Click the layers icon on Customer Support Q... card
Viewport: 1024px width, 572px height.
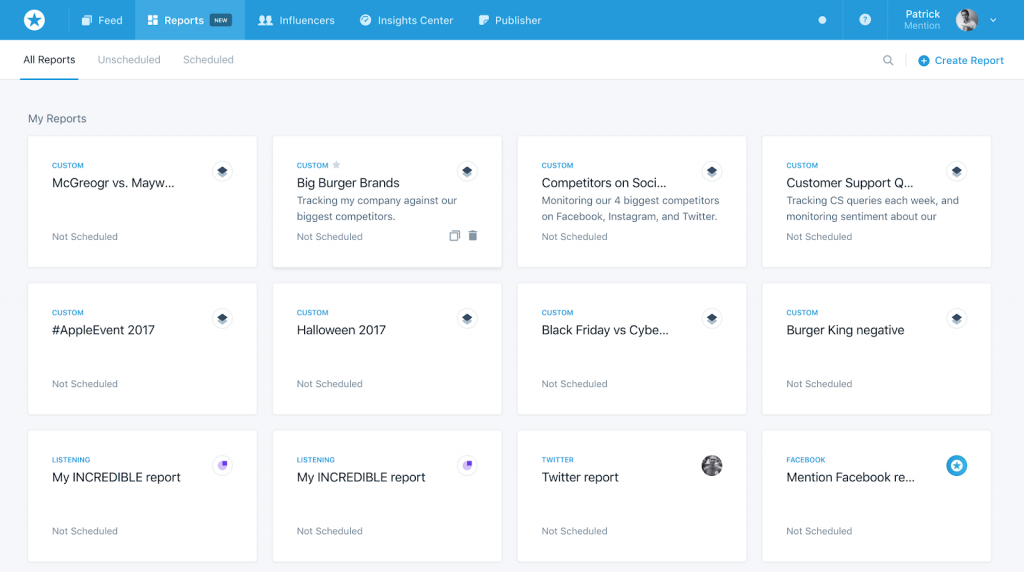pyautogui.click(x=957, y=171)
